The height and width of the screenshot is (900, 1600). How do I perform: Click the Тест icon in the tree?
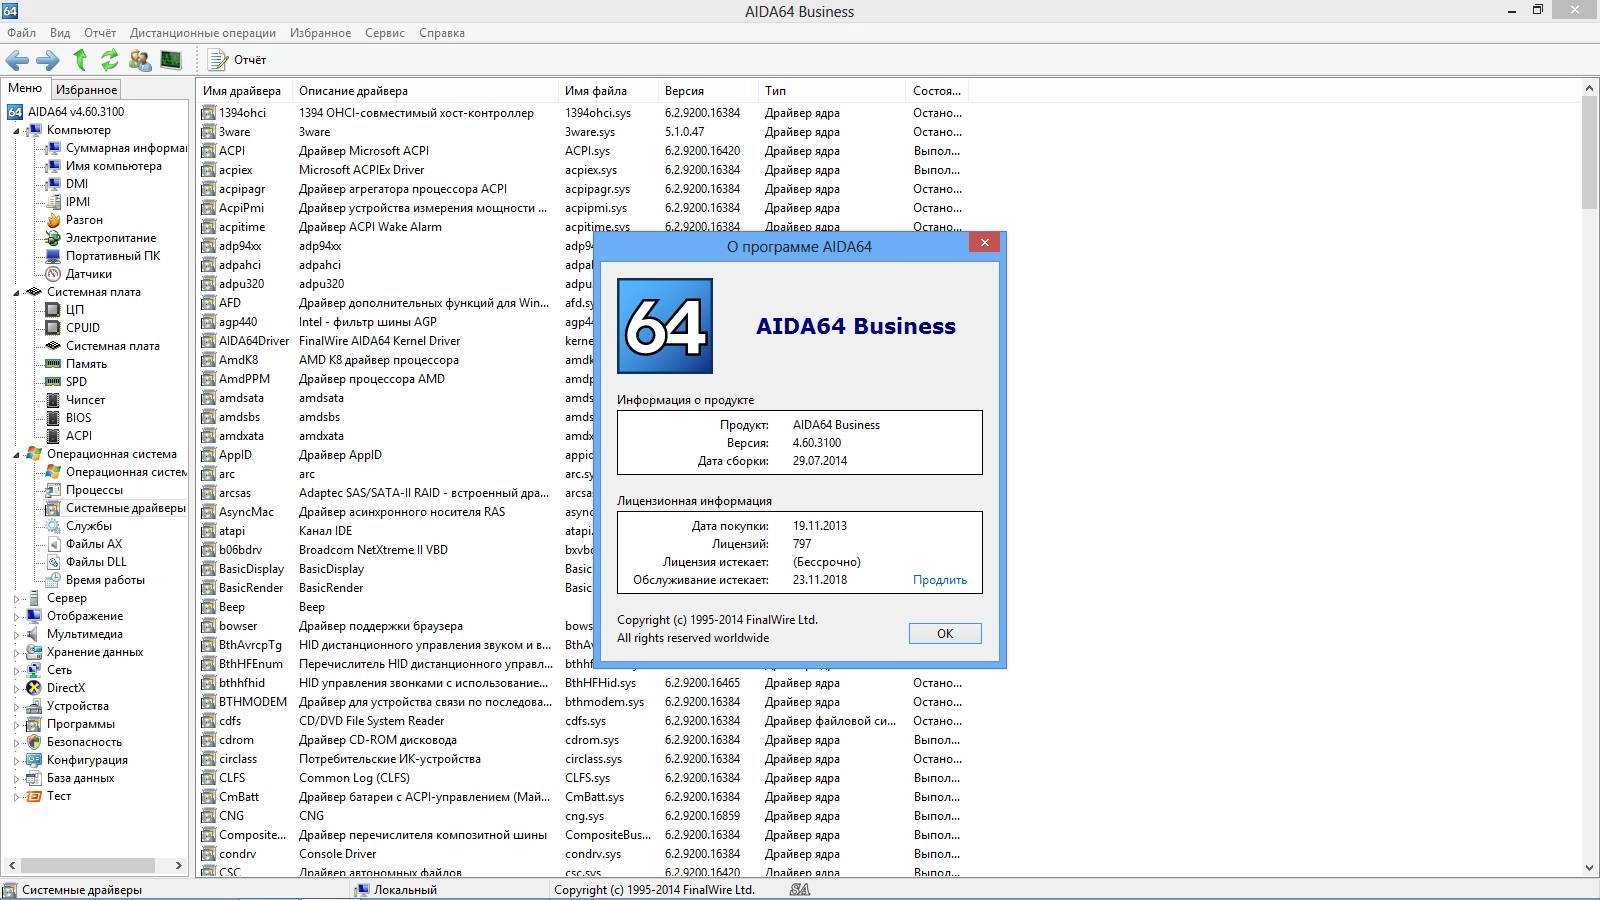tap(34, 796)
